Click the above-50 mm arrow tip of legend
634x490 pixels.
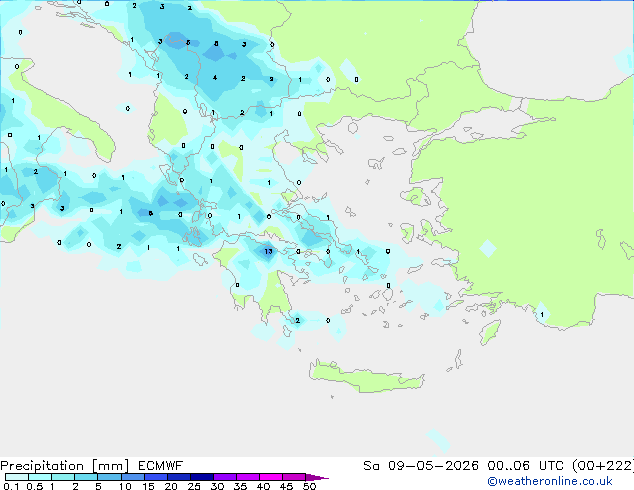coord(317,477)
